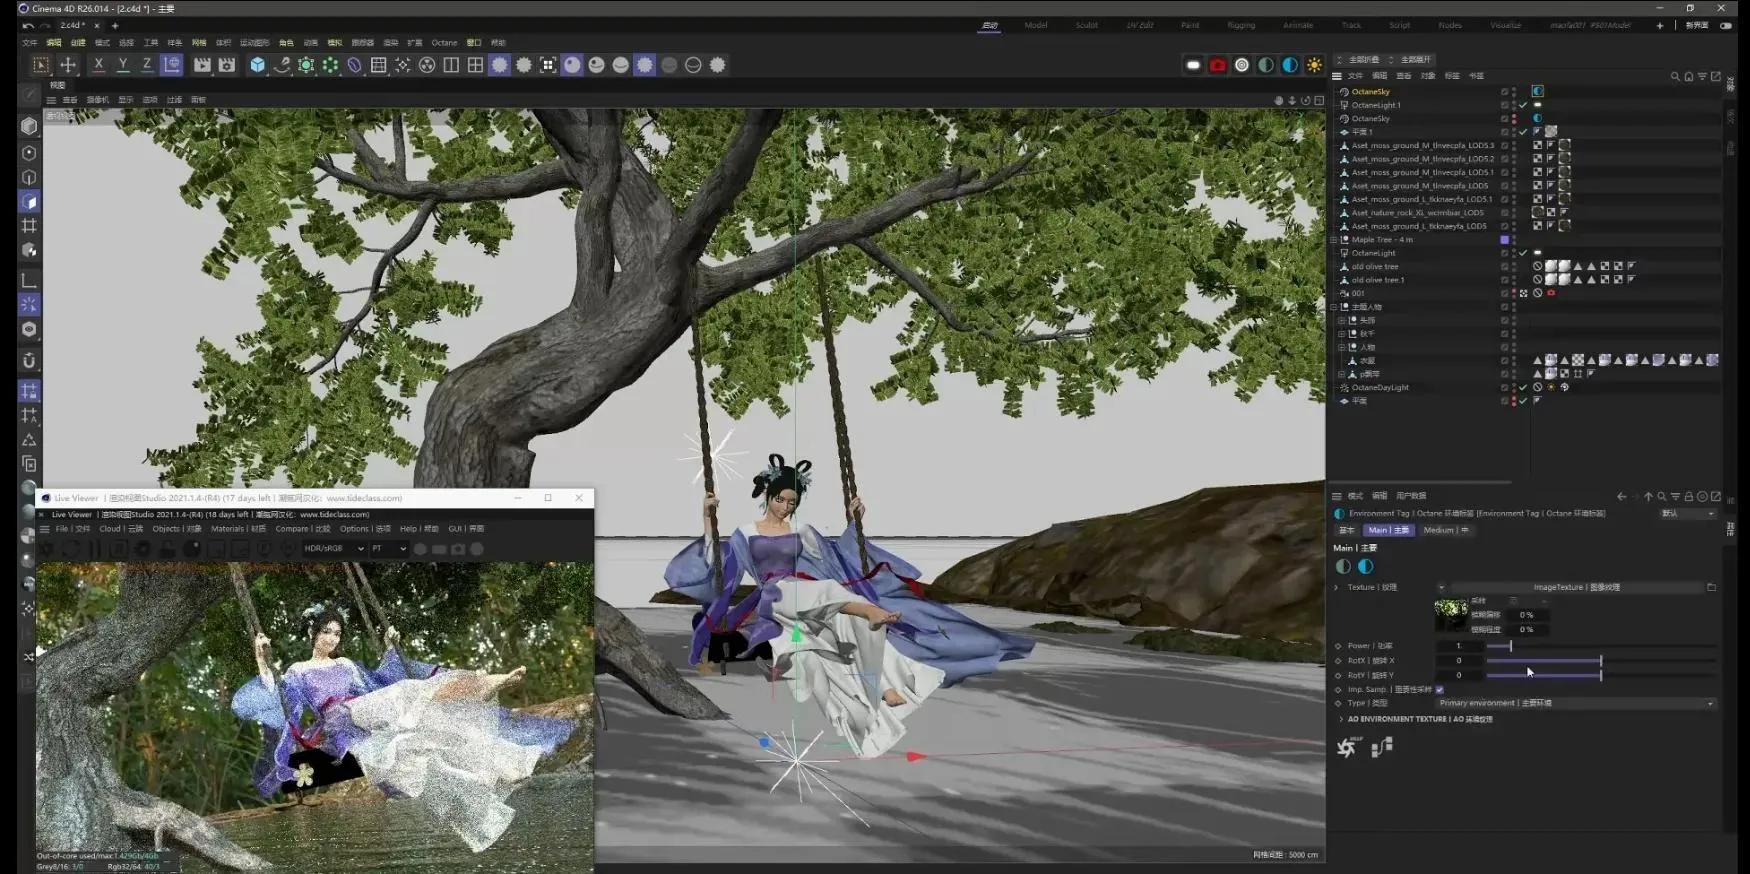Click the environment texture thumbnail preview

point(1450,614)
